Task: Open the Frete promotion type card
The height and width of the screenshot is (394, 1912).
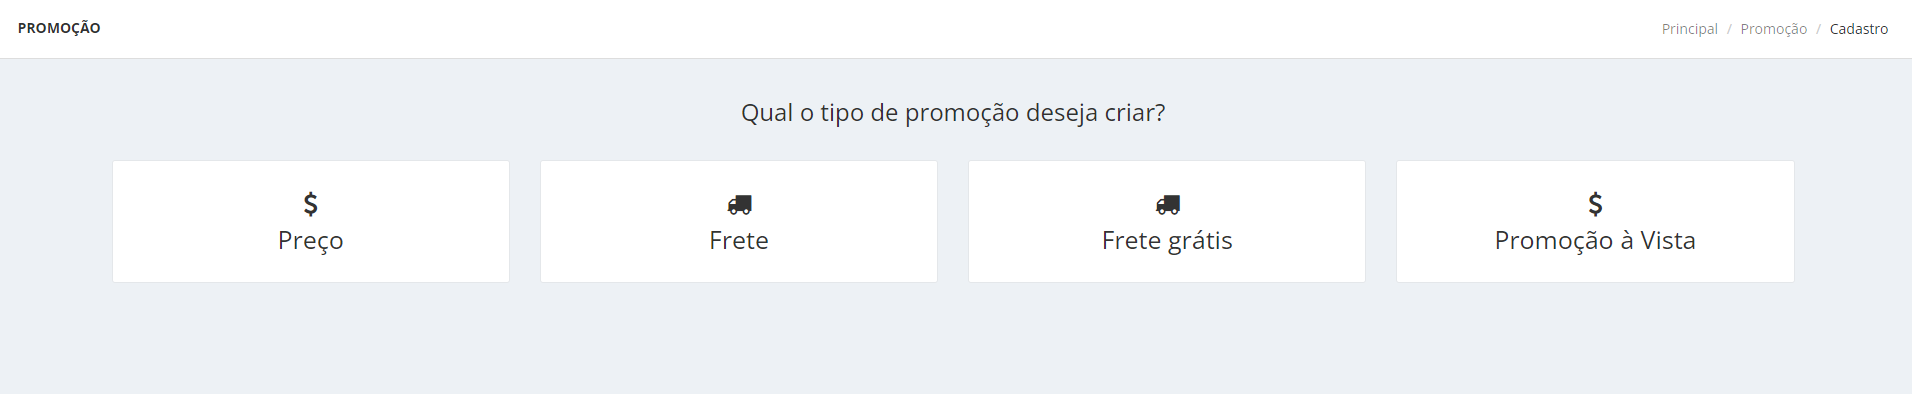Action: tap(739, 221)
